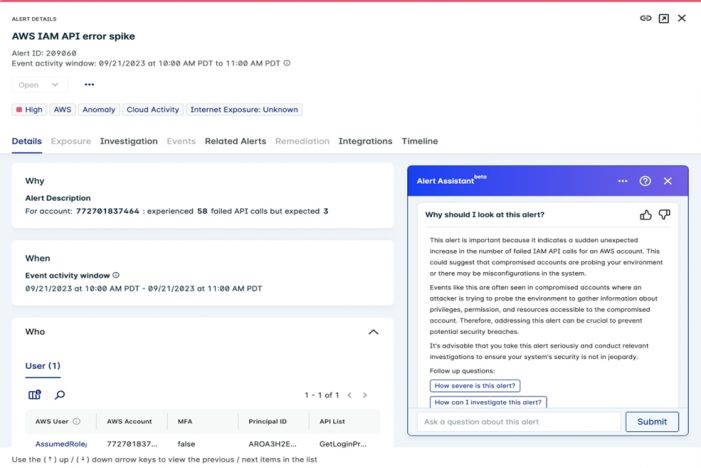Sort by AWS Account column header

pos(129,422)
